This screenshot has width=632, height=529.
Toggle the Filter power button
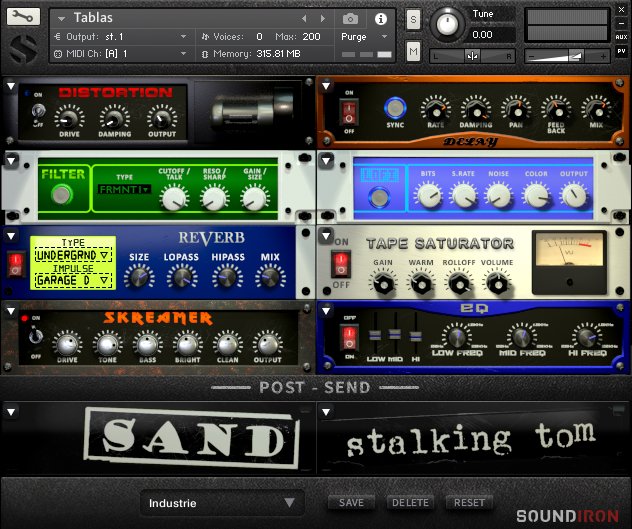tap(62, 195)
